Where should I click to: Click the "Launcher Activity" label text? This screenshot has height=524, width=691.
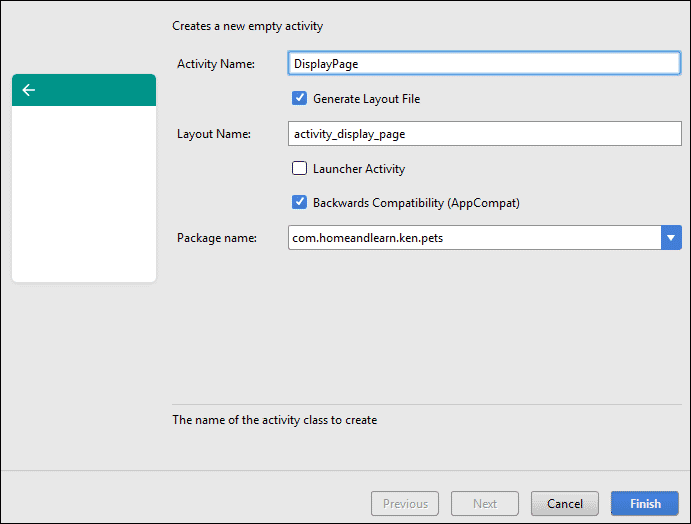click(x=359, y=169)
